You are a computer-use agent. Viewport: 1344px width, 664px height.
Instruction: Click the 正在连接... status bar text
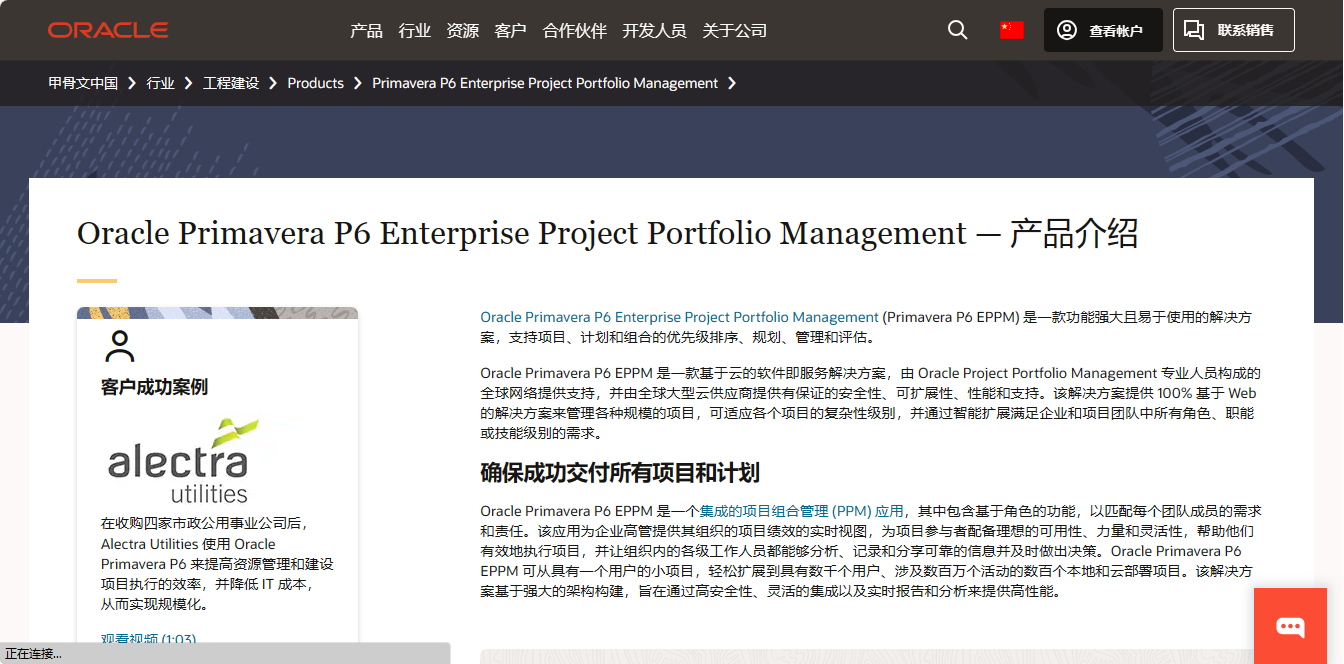click(33, 654)
